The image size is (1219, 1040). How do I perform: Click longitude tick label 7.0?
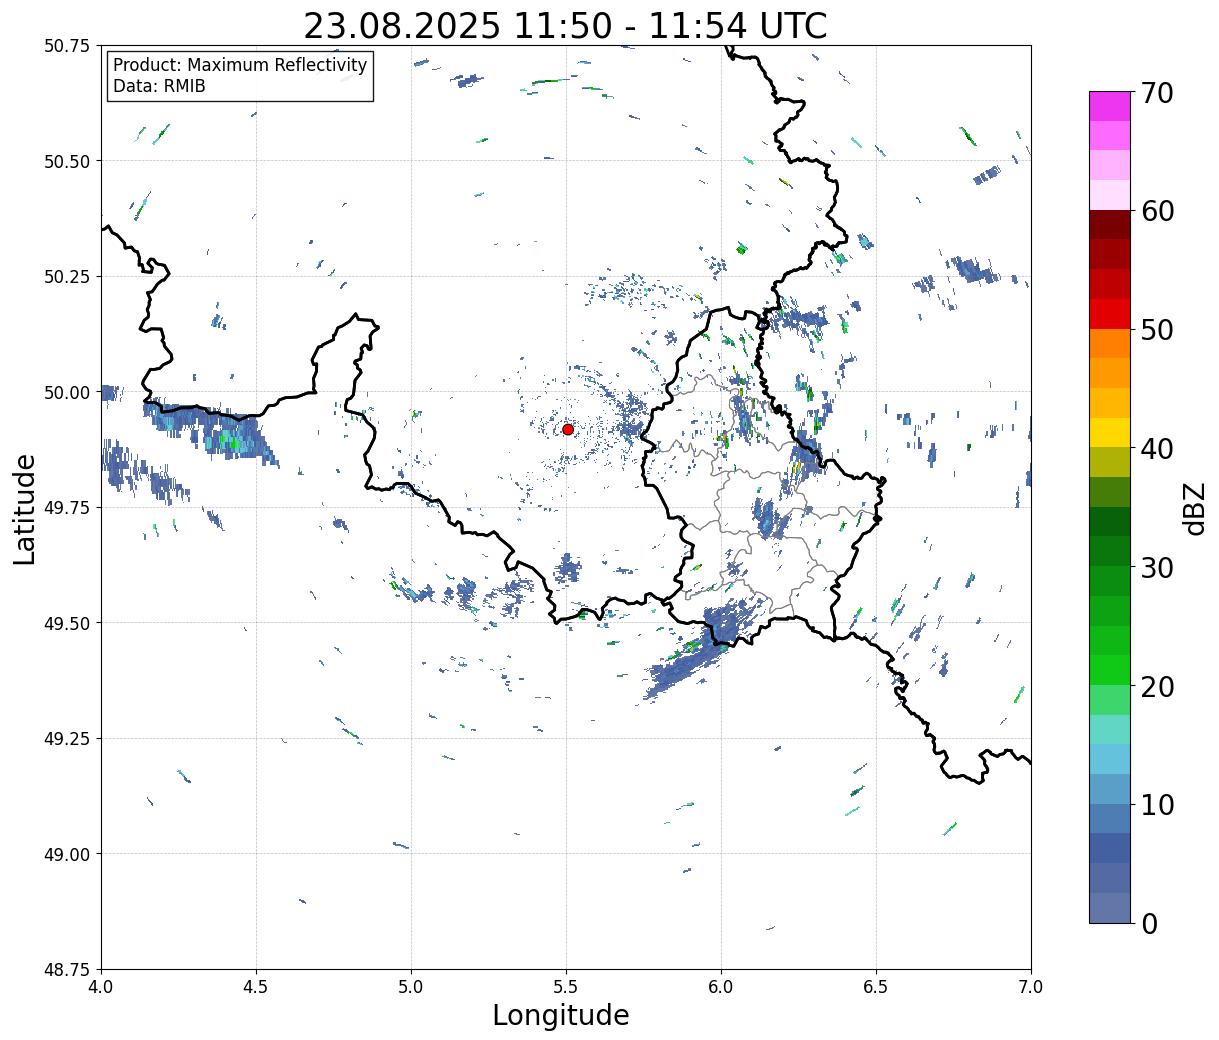pos(1031,986)
